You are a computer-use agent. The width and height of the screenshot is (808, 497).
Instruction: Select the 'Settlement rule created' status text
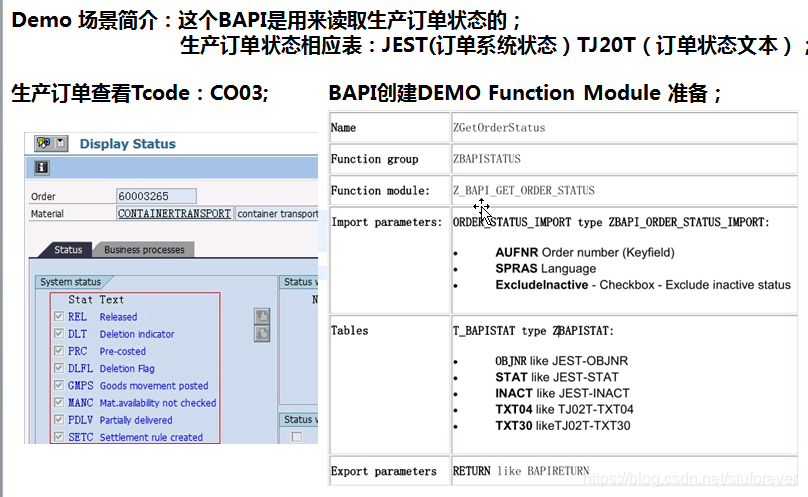point(151,437)
